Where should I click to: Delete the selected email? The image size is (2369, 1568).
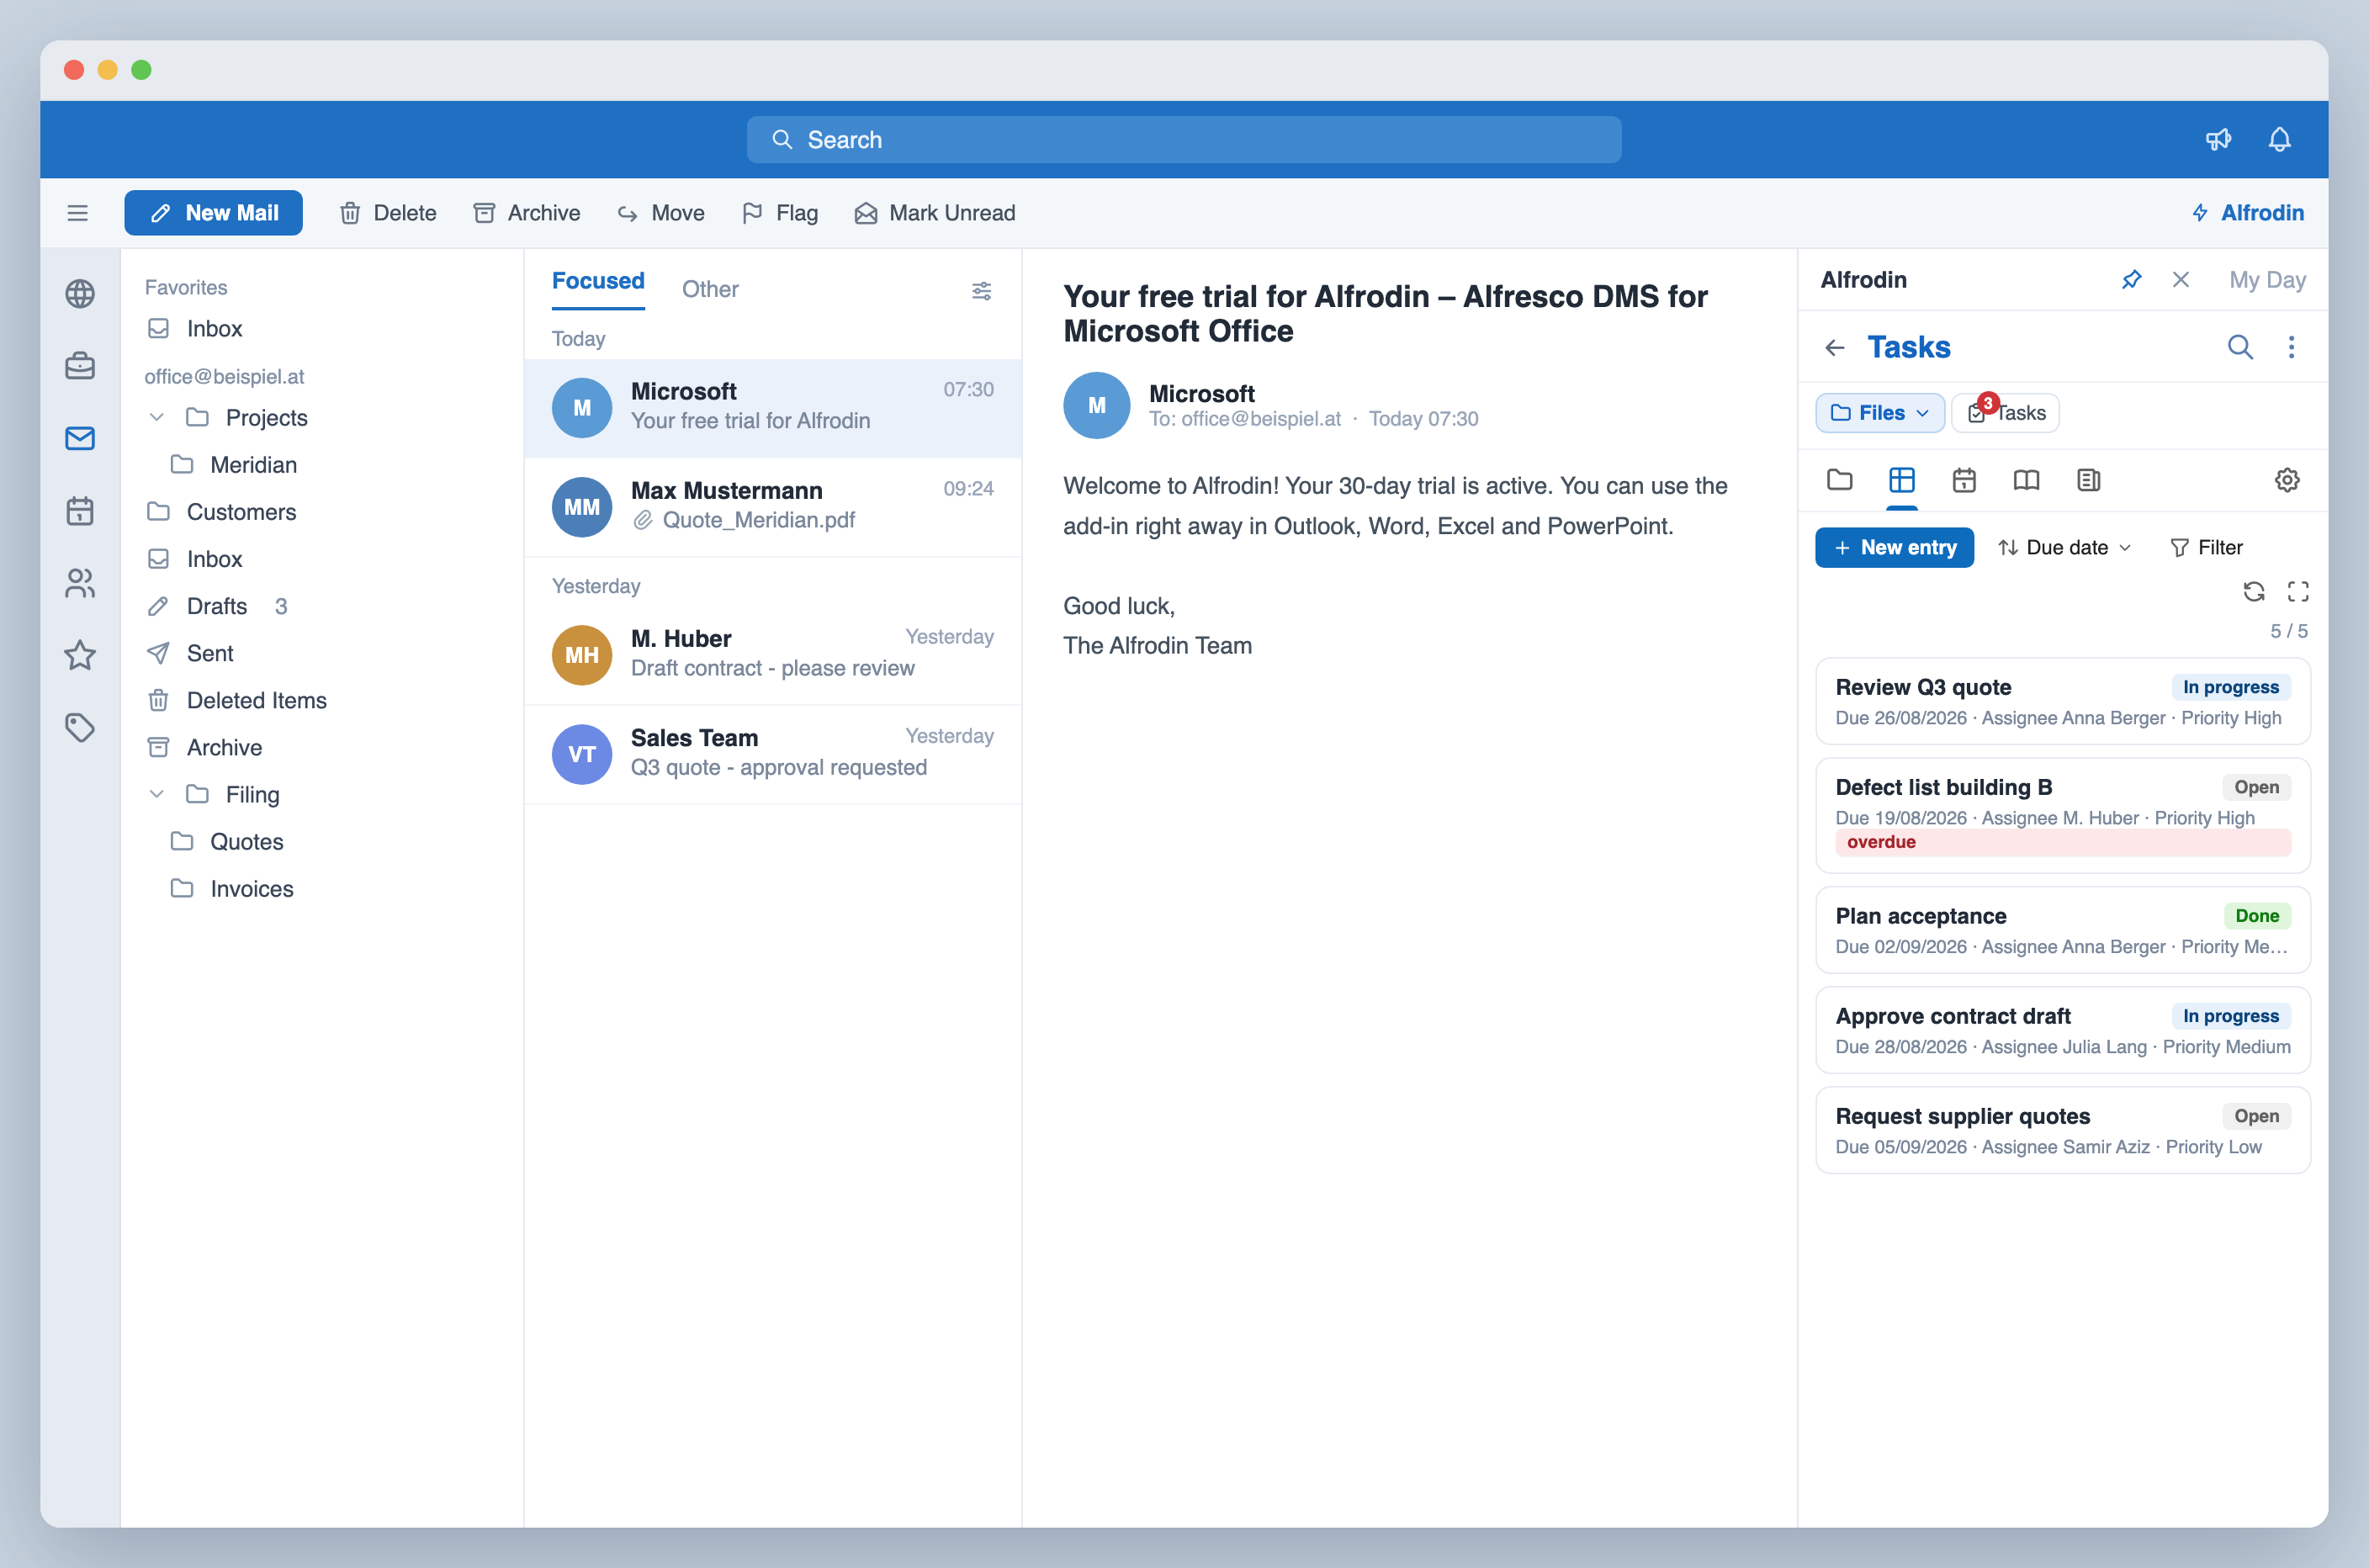(388, 213)
